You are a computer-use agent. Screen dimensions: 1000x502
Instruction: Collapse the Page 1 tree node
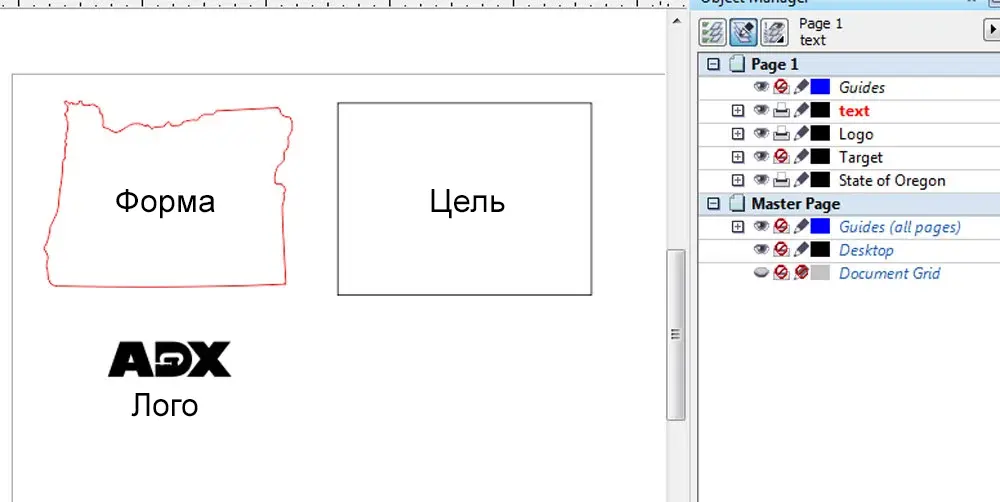click(x=714, y=64)
